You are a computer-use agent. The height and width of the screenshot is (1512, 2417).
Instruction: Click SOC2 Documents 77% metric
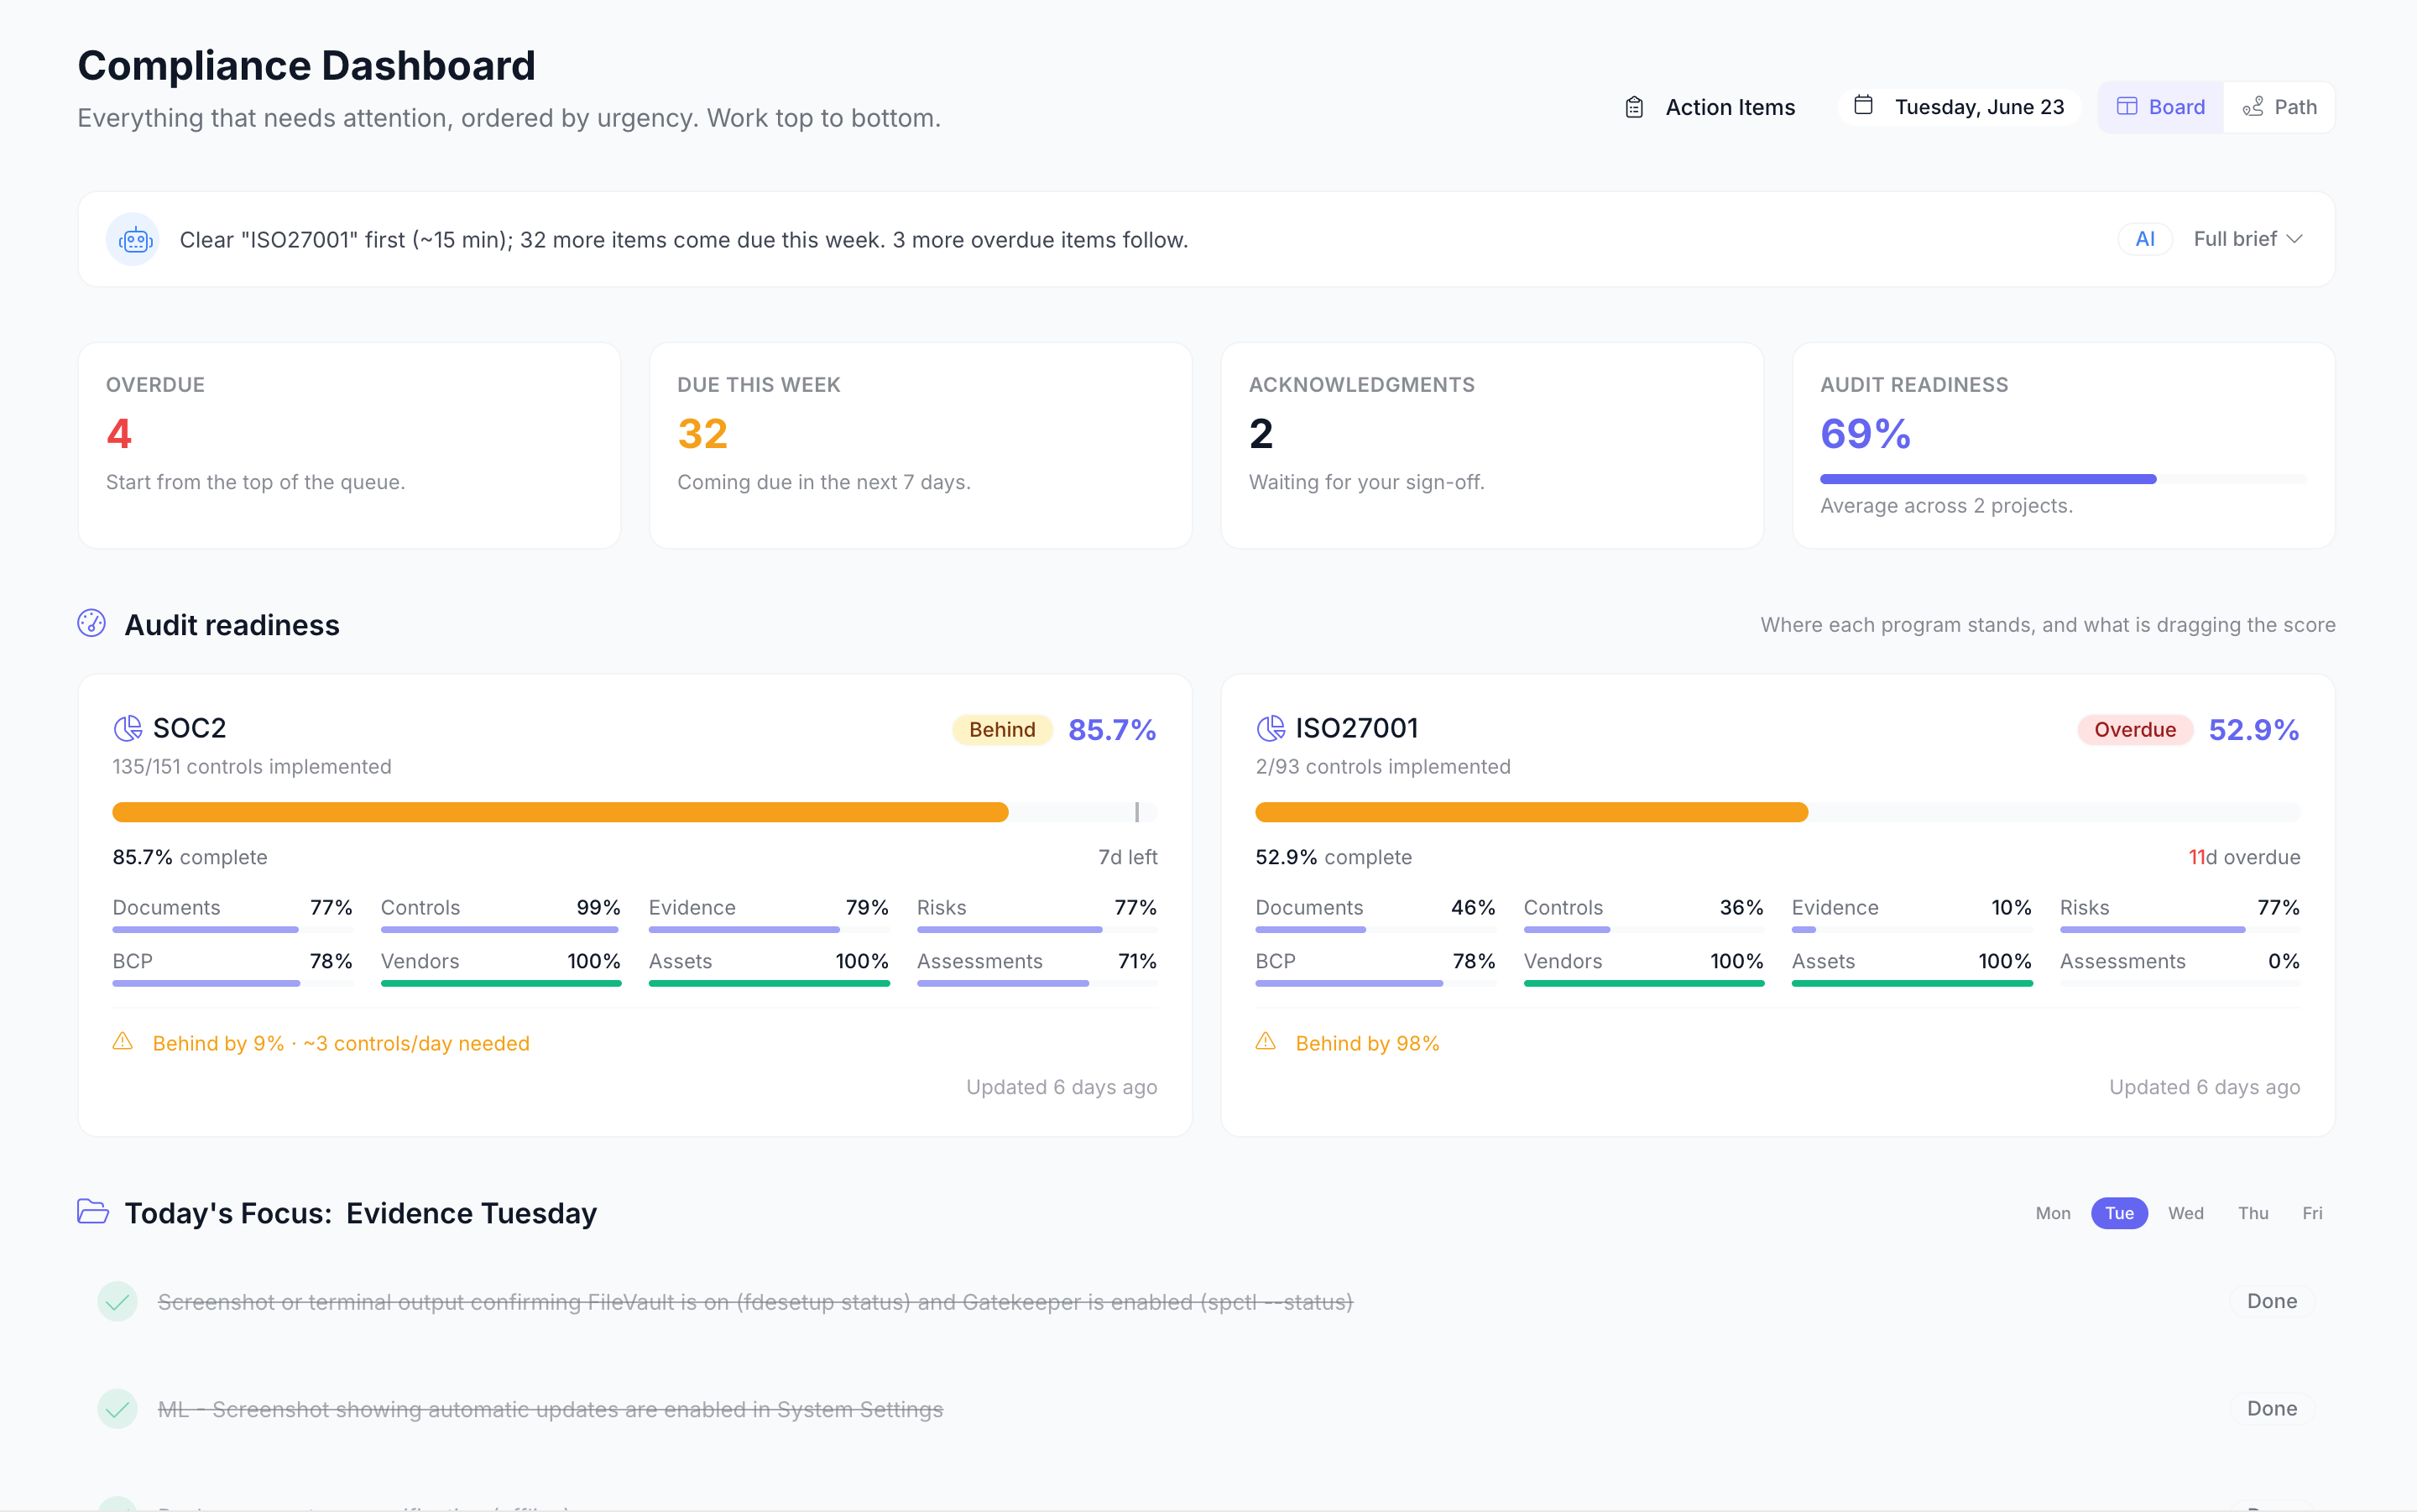(x=232, y=913)
